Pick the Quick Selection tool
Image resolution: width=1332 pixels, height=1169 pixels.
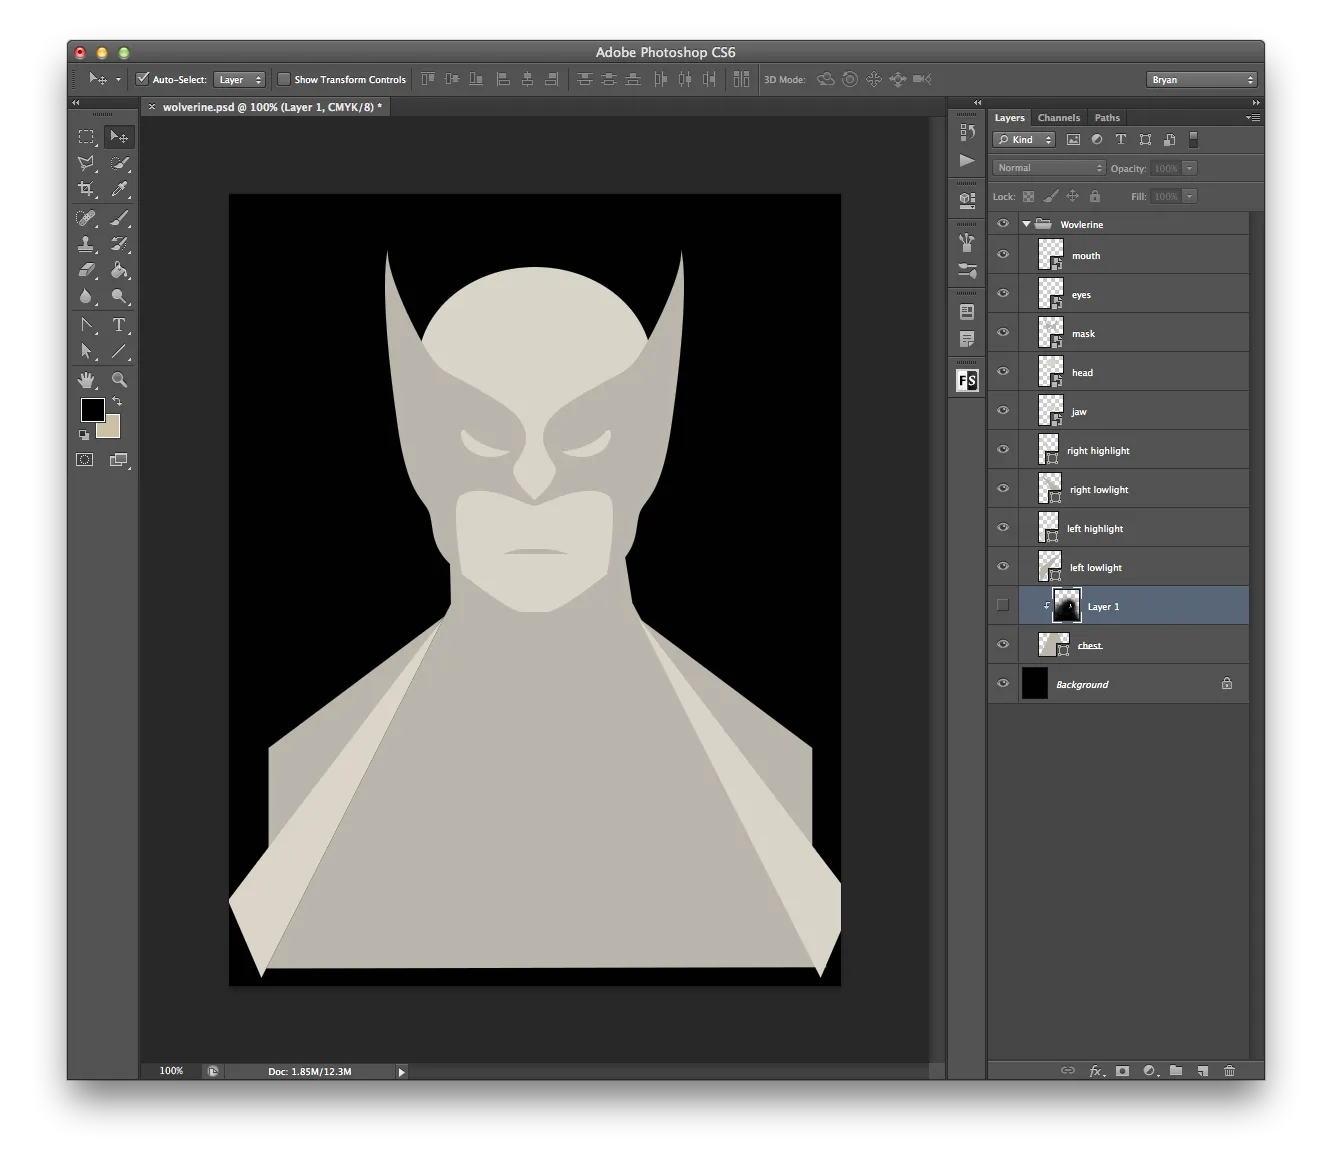(119, 163)
